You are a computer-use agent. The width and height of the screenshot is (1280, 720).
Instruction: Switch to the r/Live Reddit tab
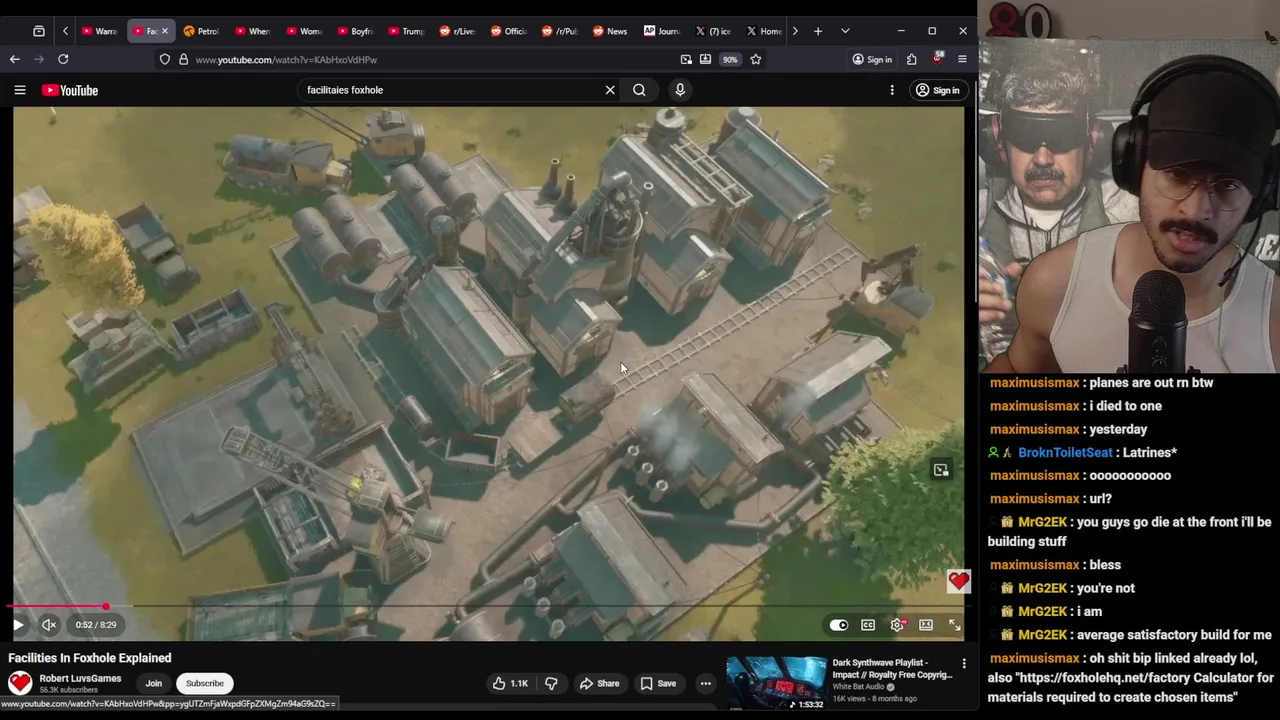[457, 31]
